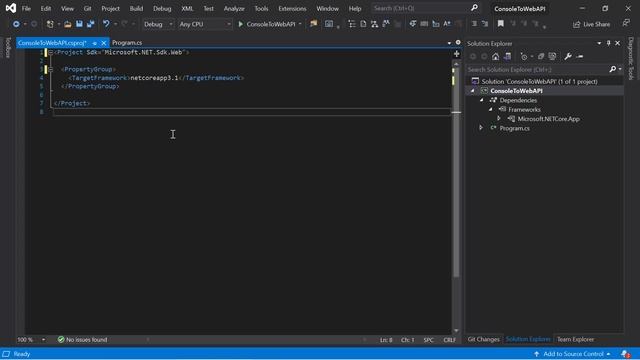Collapse the Frameworks node
The height and width of the screenshot is (360, 640).
[491, 109]
